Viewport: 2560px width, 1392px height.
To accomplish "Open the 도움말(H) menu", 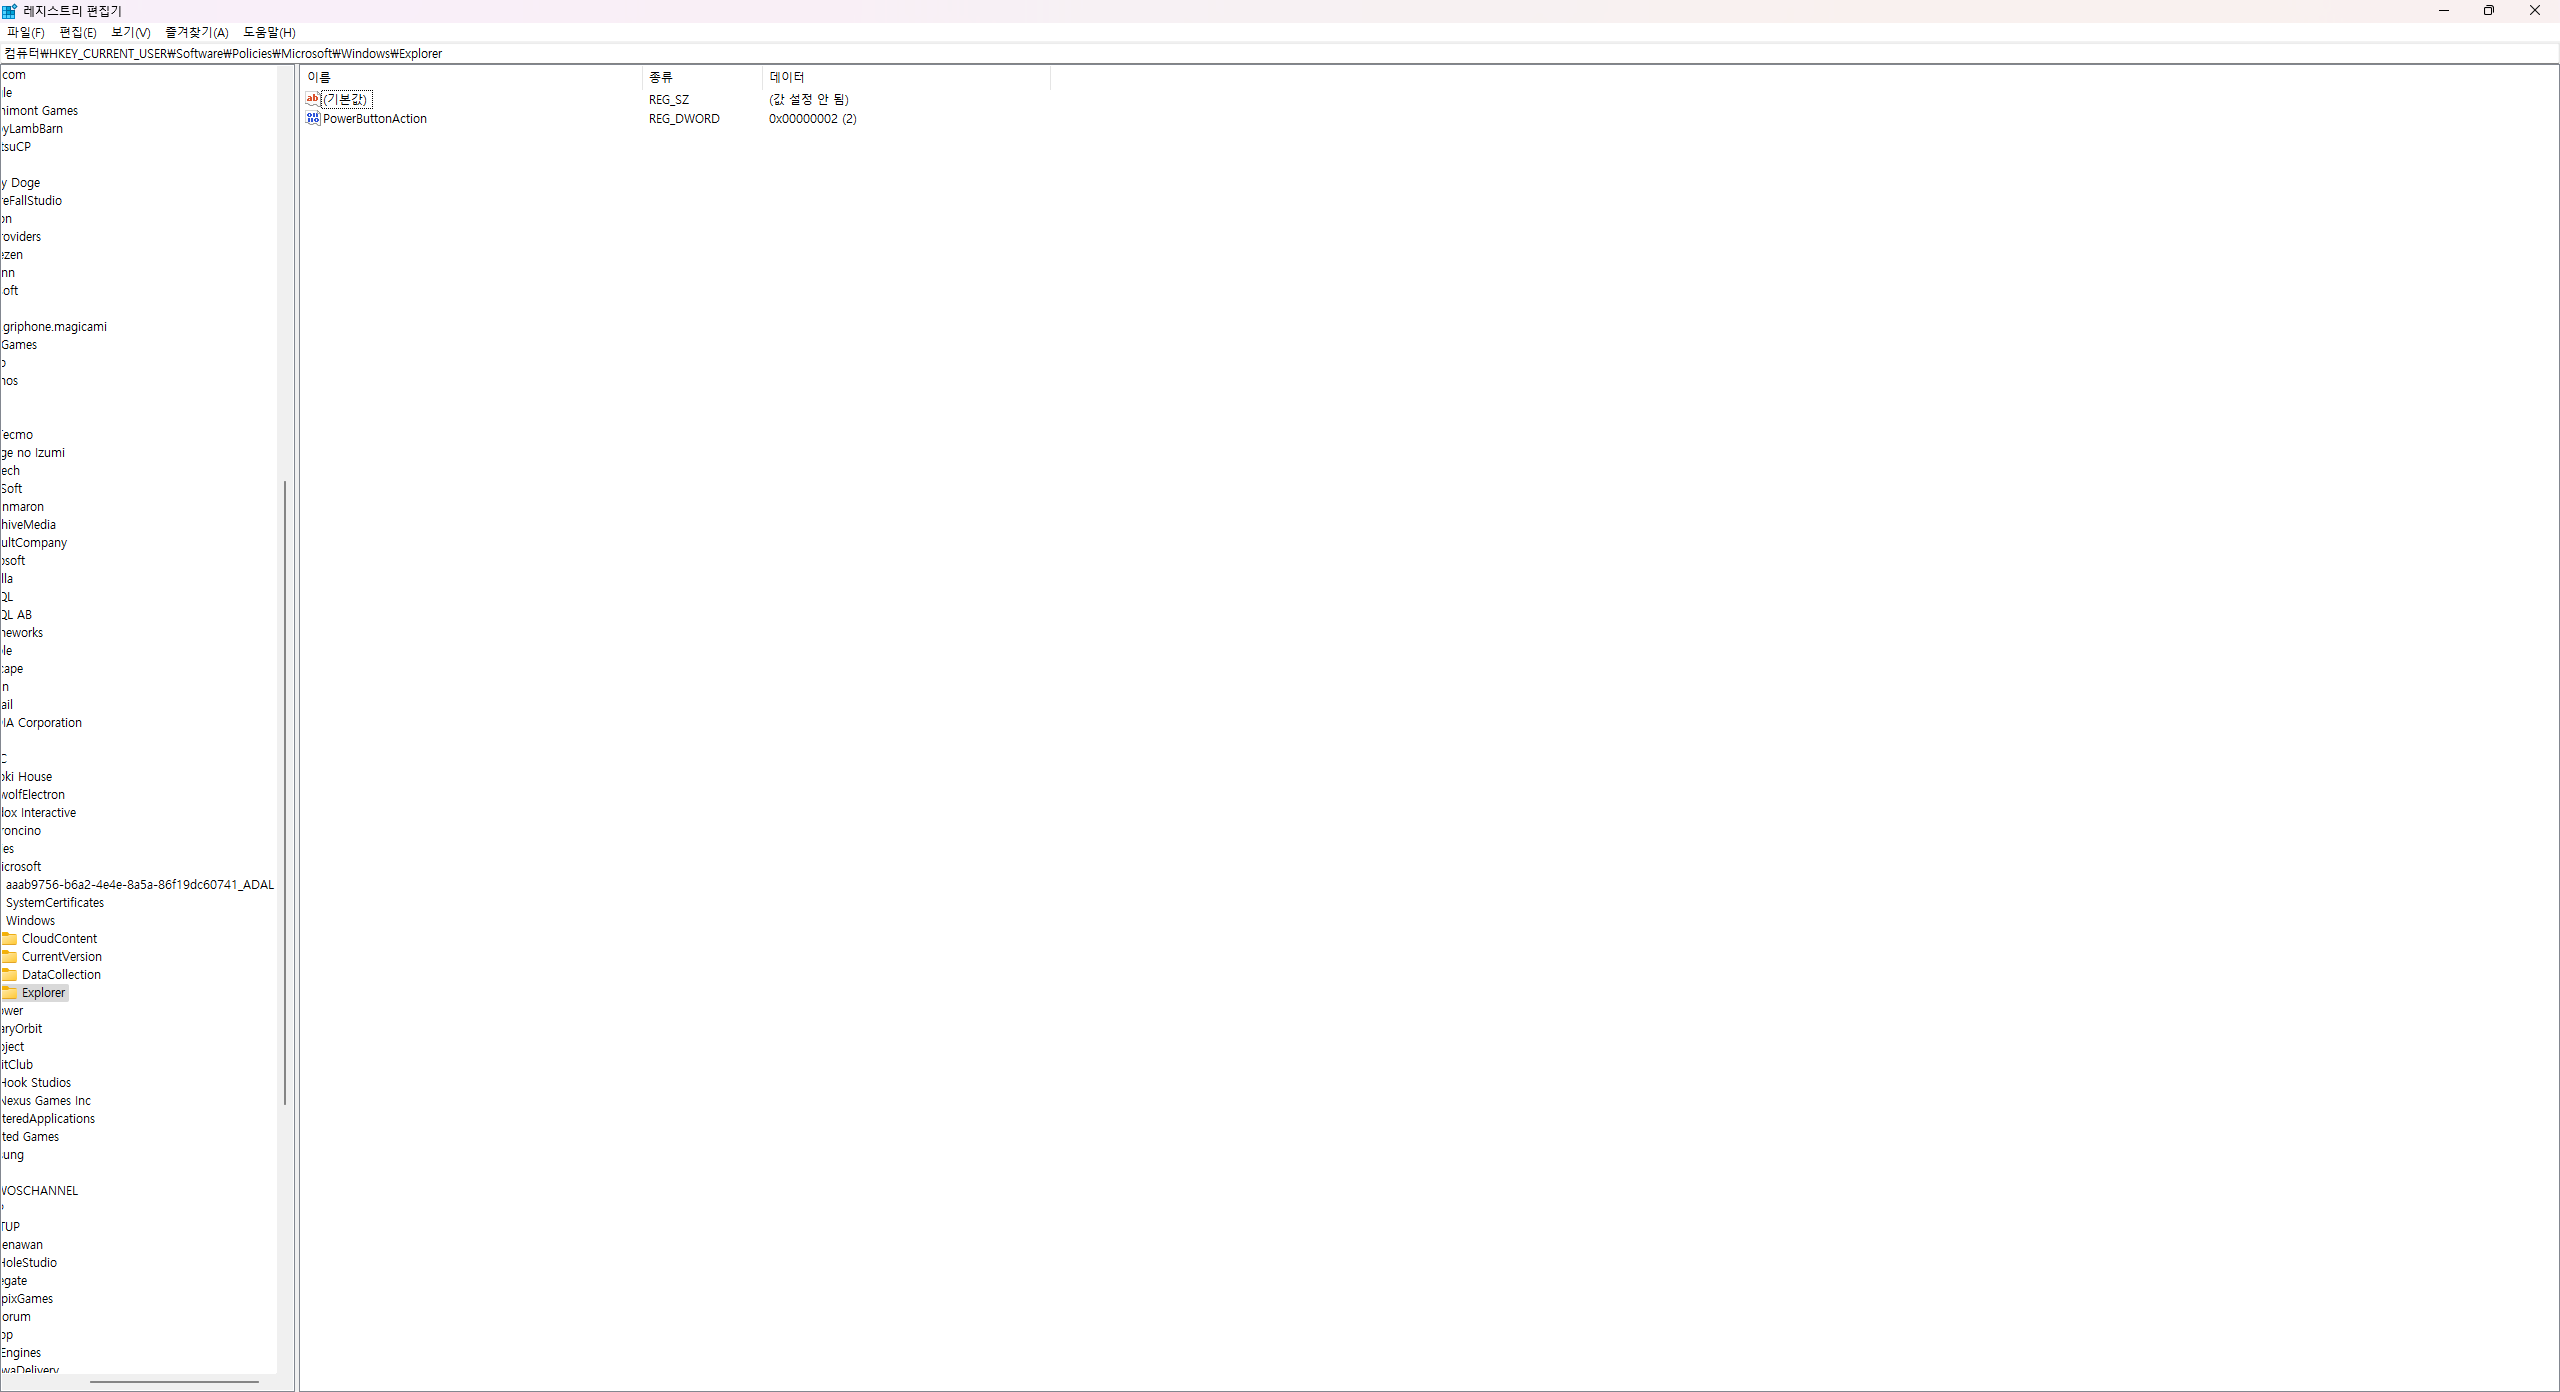I will [x=269, y=32].
